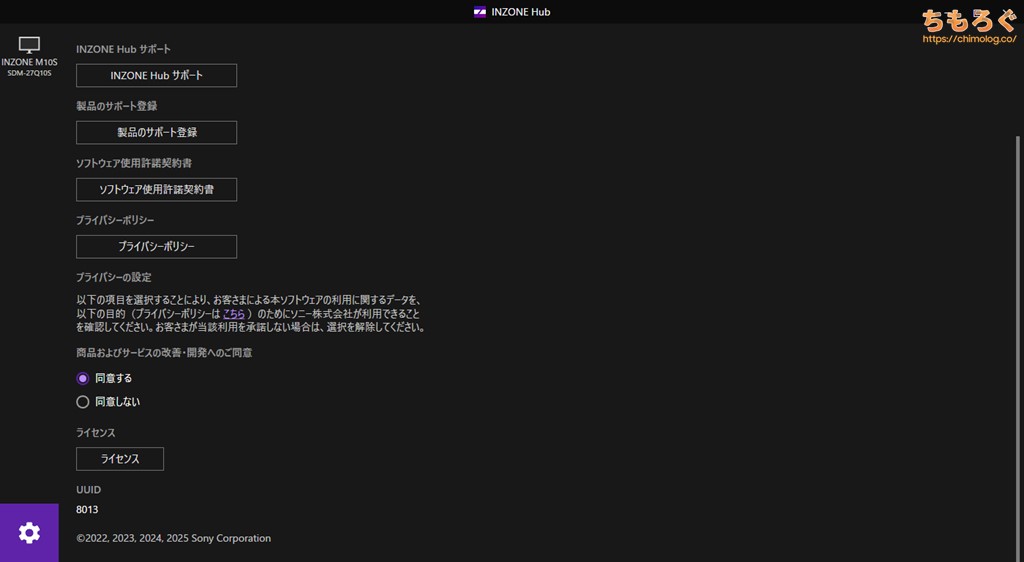
Task: Select the 同意する radio button
Action: pos(82,379)
